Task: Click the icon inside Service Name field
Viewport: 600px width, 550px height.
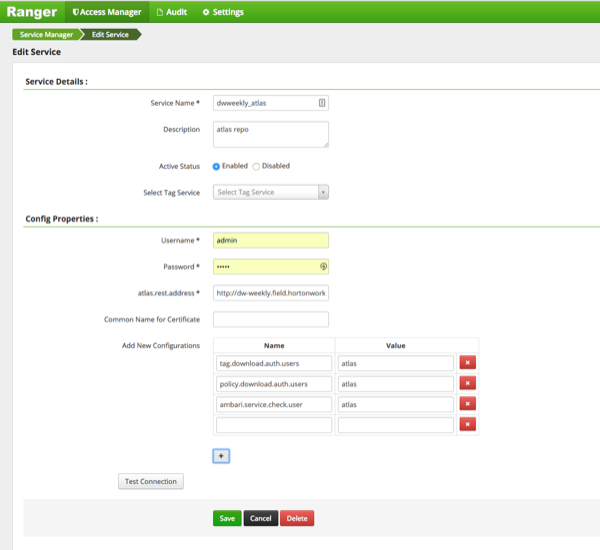Action: tap(322, 102)
